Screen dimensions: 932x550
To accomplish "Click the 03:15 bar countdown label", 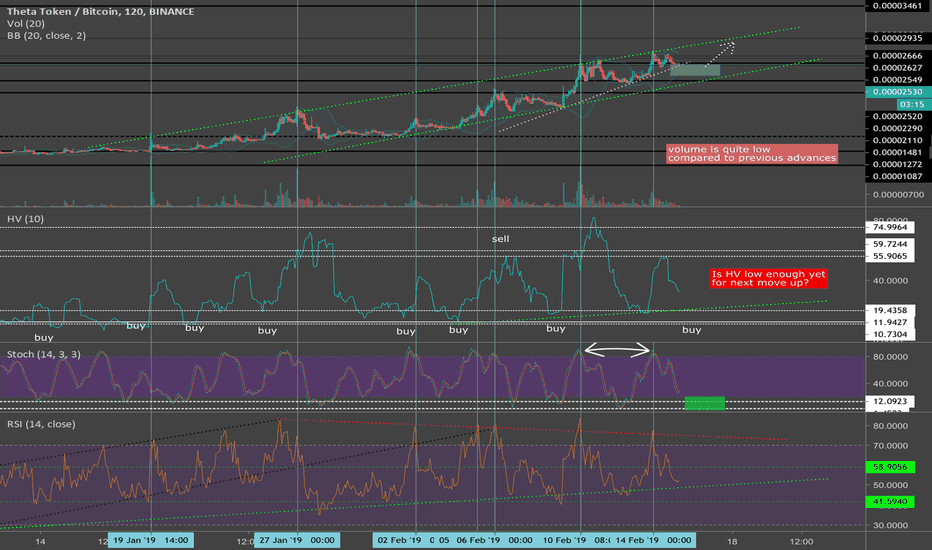I will pos(911,104).
